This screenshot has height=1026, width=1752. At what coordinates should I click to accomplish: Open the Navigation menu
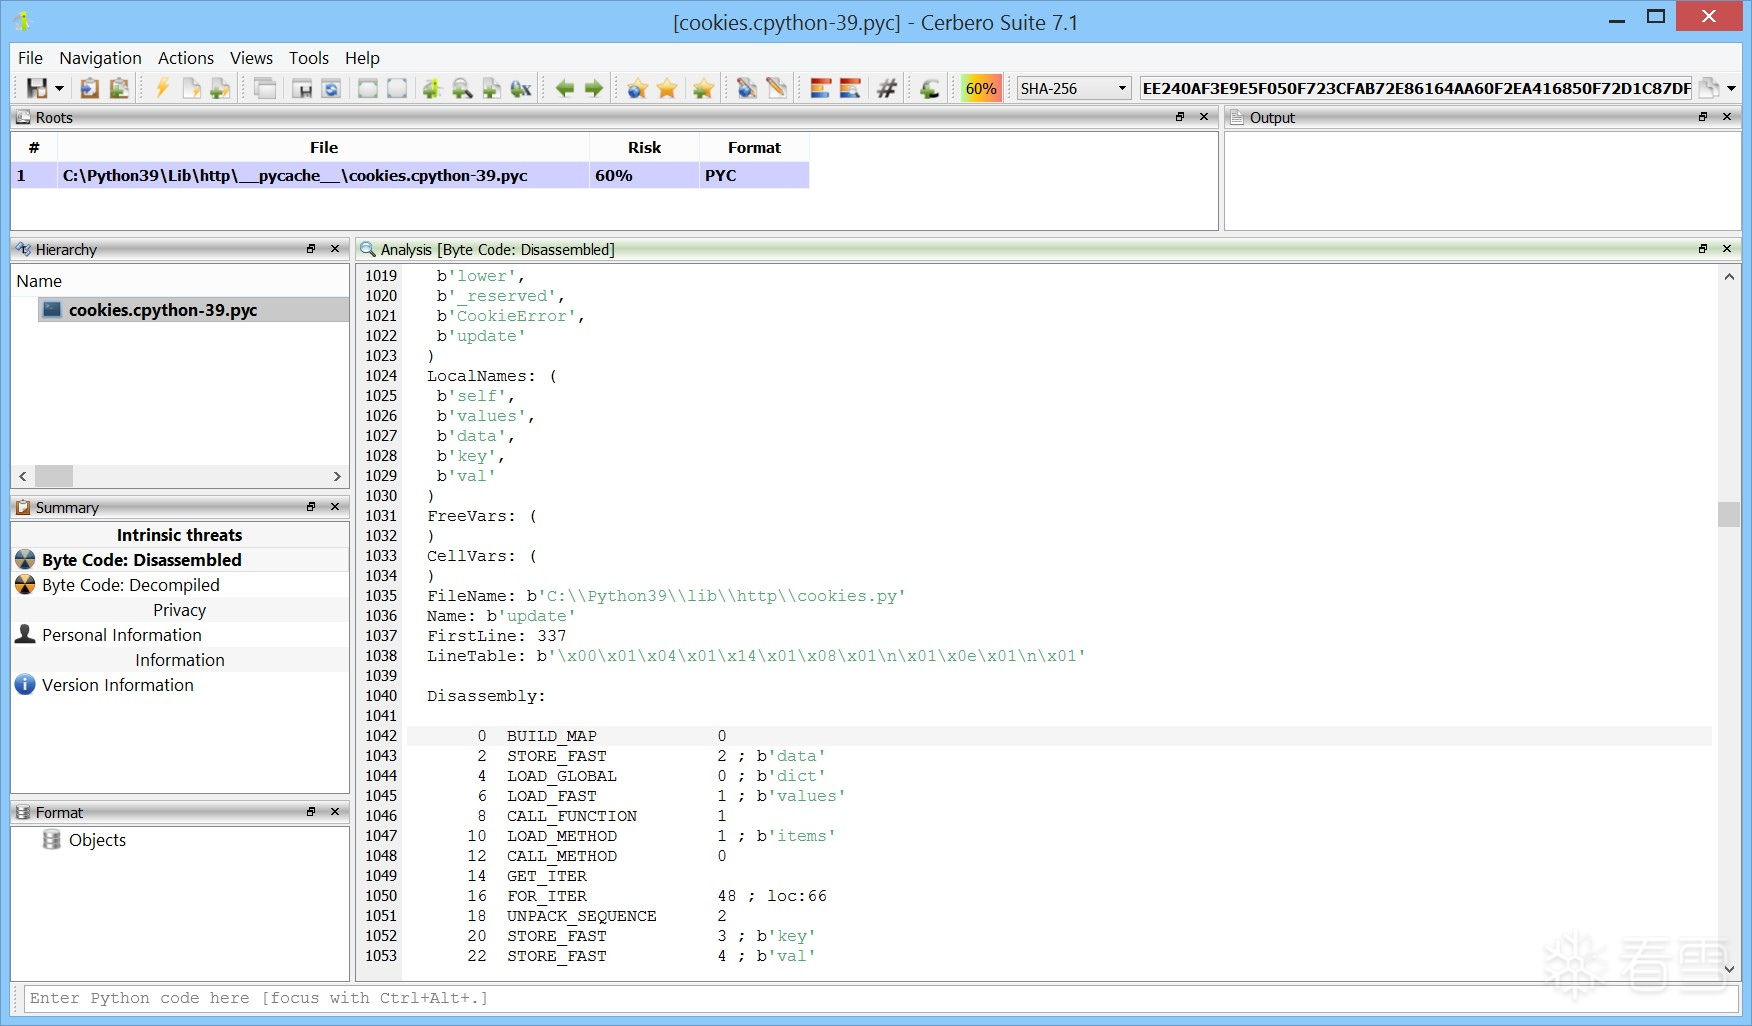click(100, 58)
